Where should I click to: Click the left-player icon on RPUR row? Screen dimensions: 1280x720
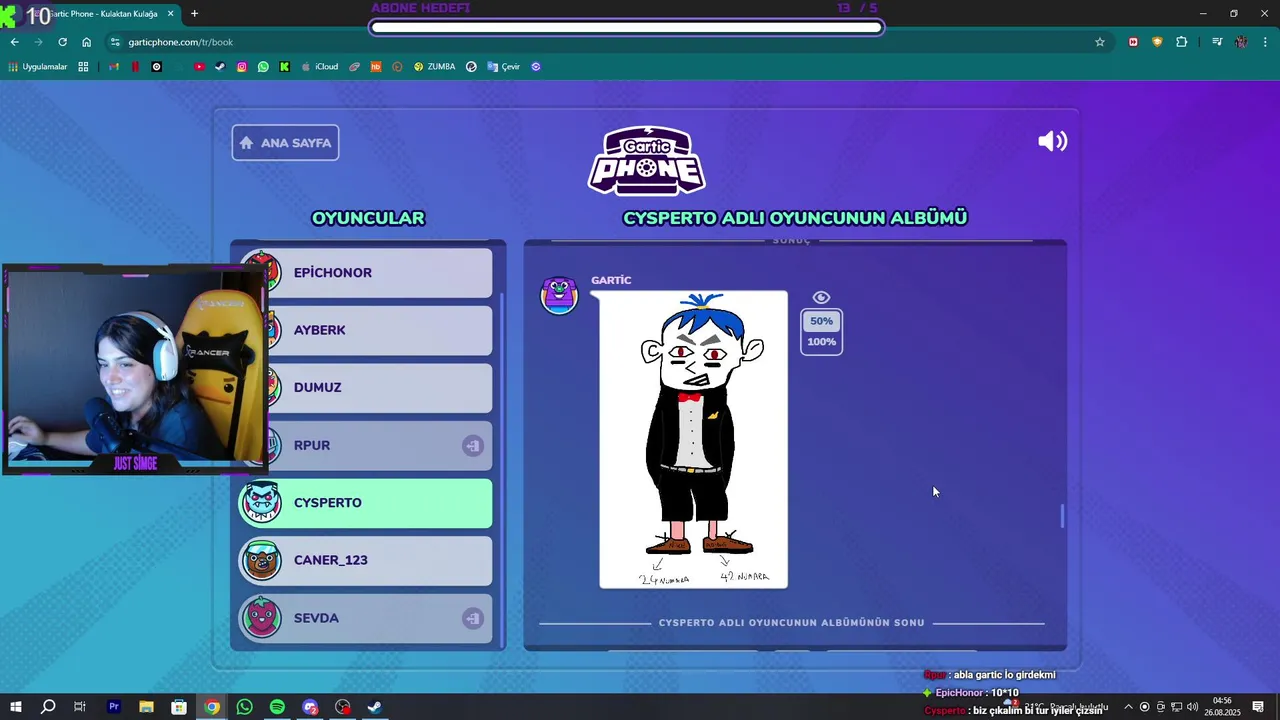(473, 445)
